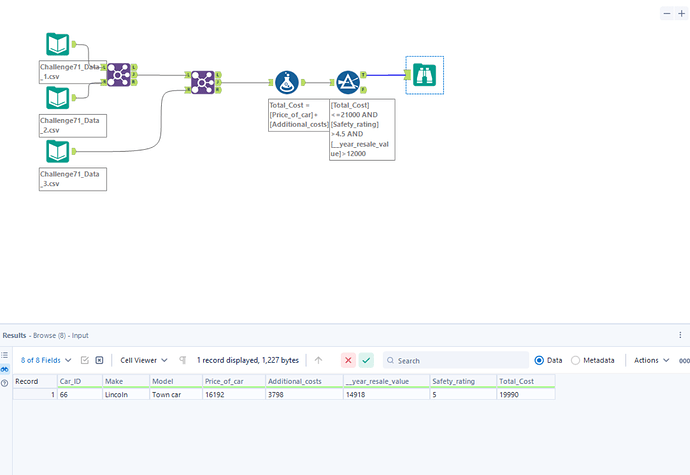Select the cell with value 3798
The image size is (690, 475).
click(x=305, y=394)
